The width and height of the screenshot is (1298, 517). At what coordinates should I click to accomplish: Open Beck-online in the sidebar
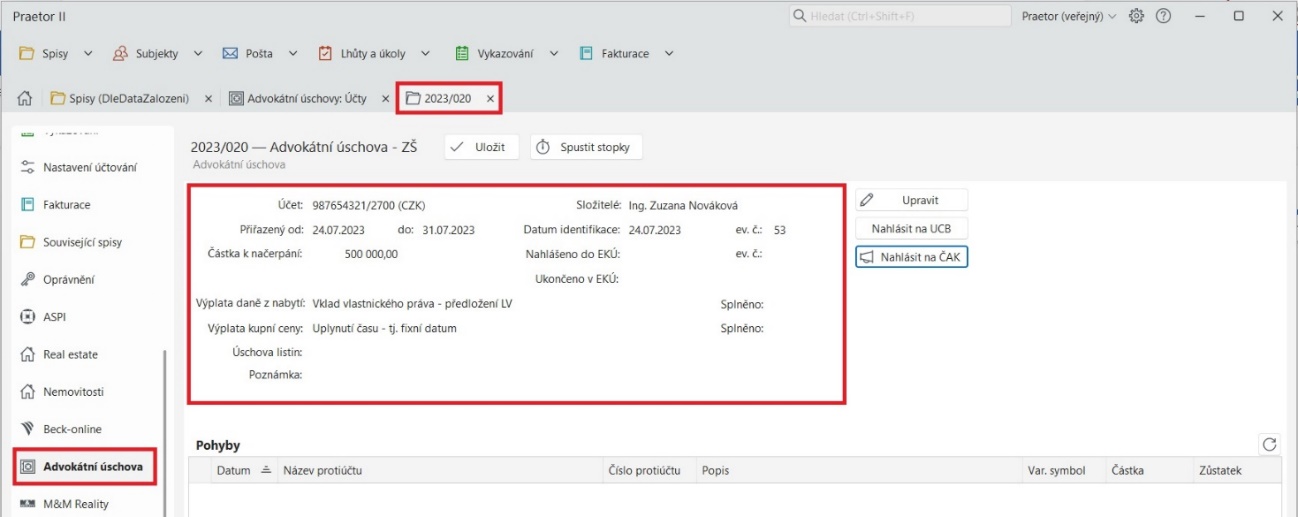click(71, 429)
